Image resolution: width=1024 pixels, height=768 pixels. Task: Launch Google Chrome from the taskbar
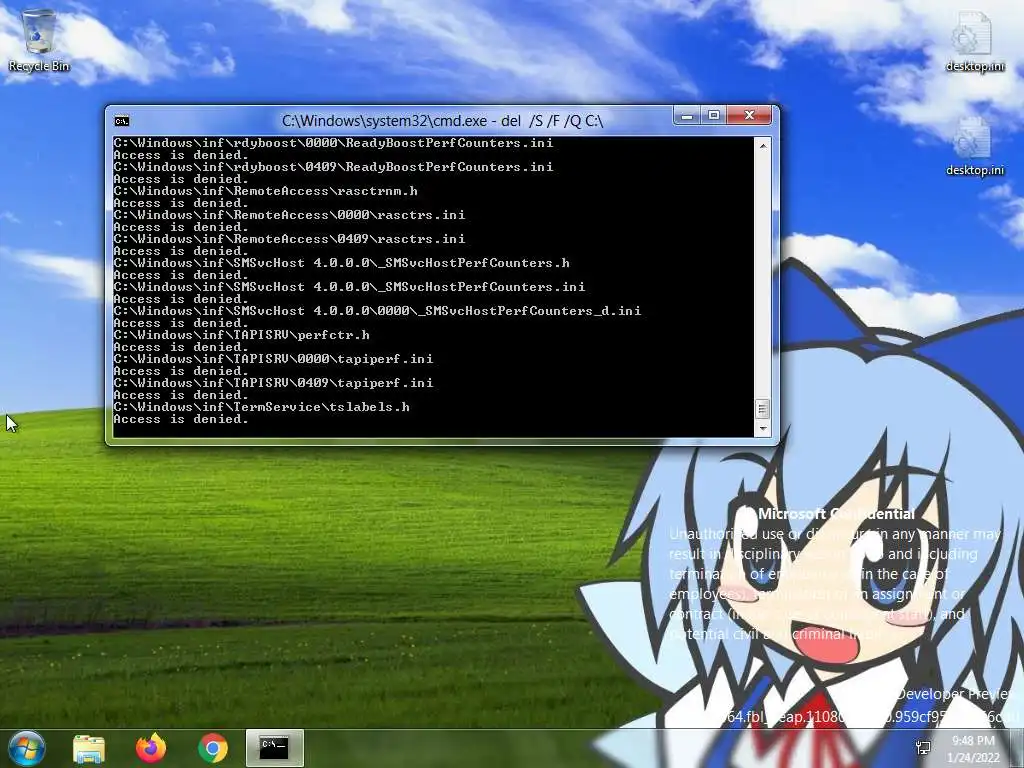tap(213, 748)
